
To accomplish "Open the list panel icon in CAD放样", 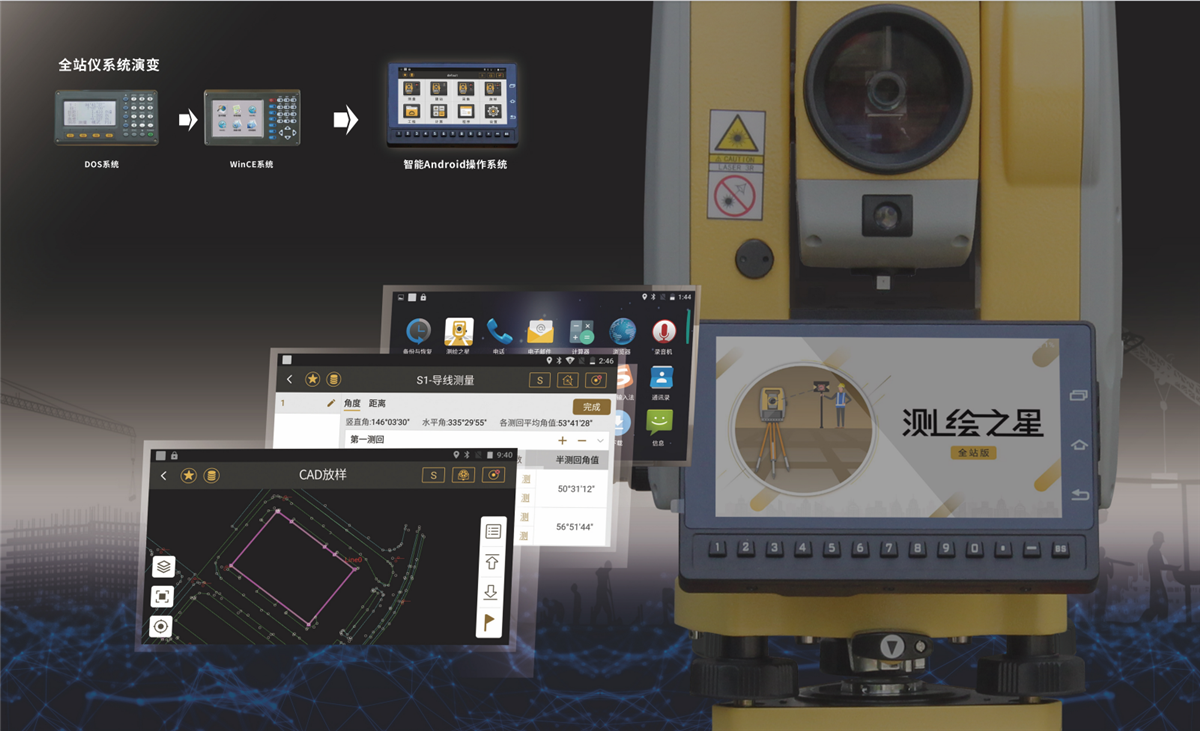I will (492, 532).
